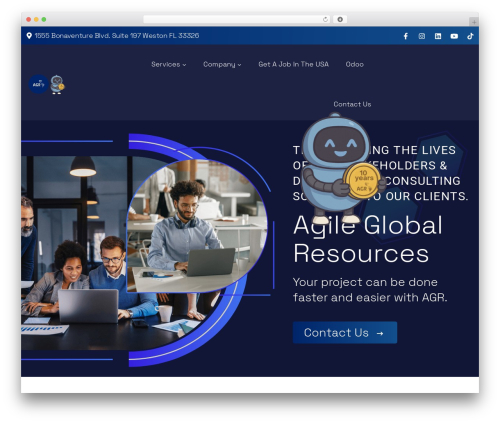The height and width of the screenshot is (423, 500).
Task: Click the blue Contact Us button
Action: tap(345, 332)
